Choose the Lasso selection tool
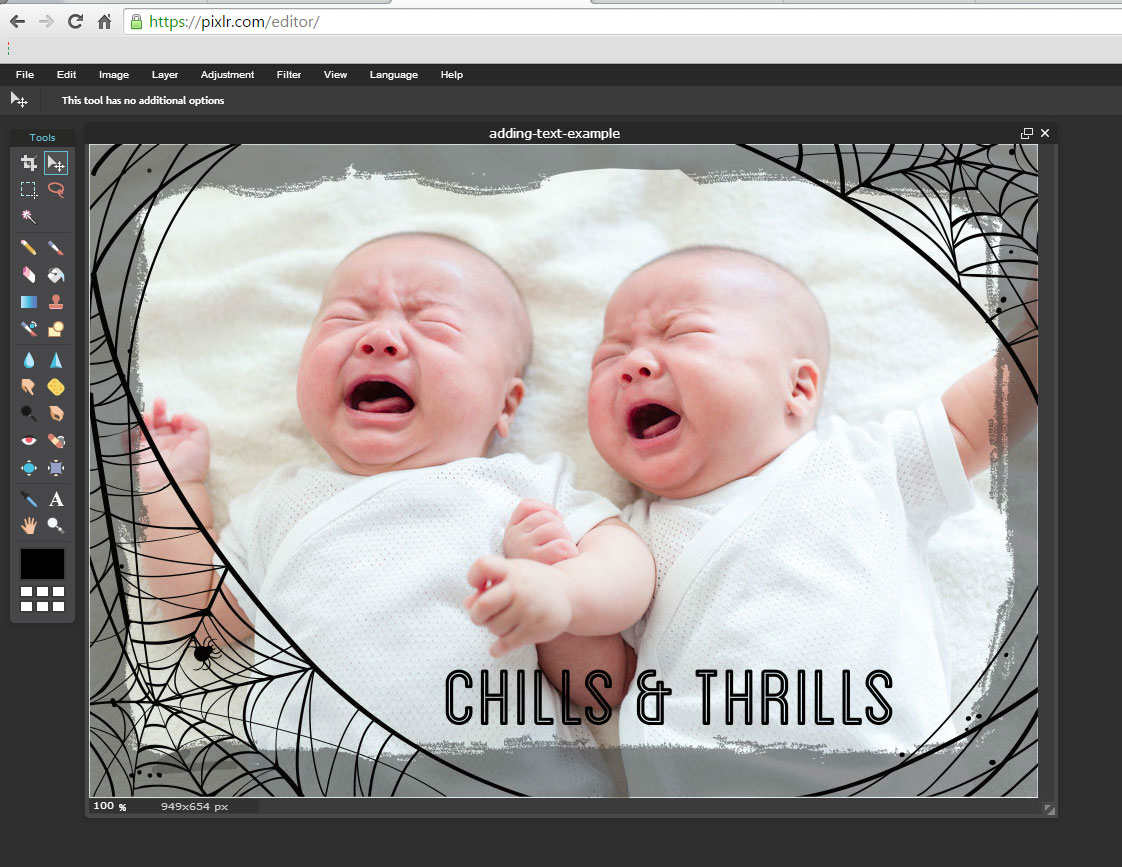Screen dimensions: 1122x867 [x=56, y=189]
